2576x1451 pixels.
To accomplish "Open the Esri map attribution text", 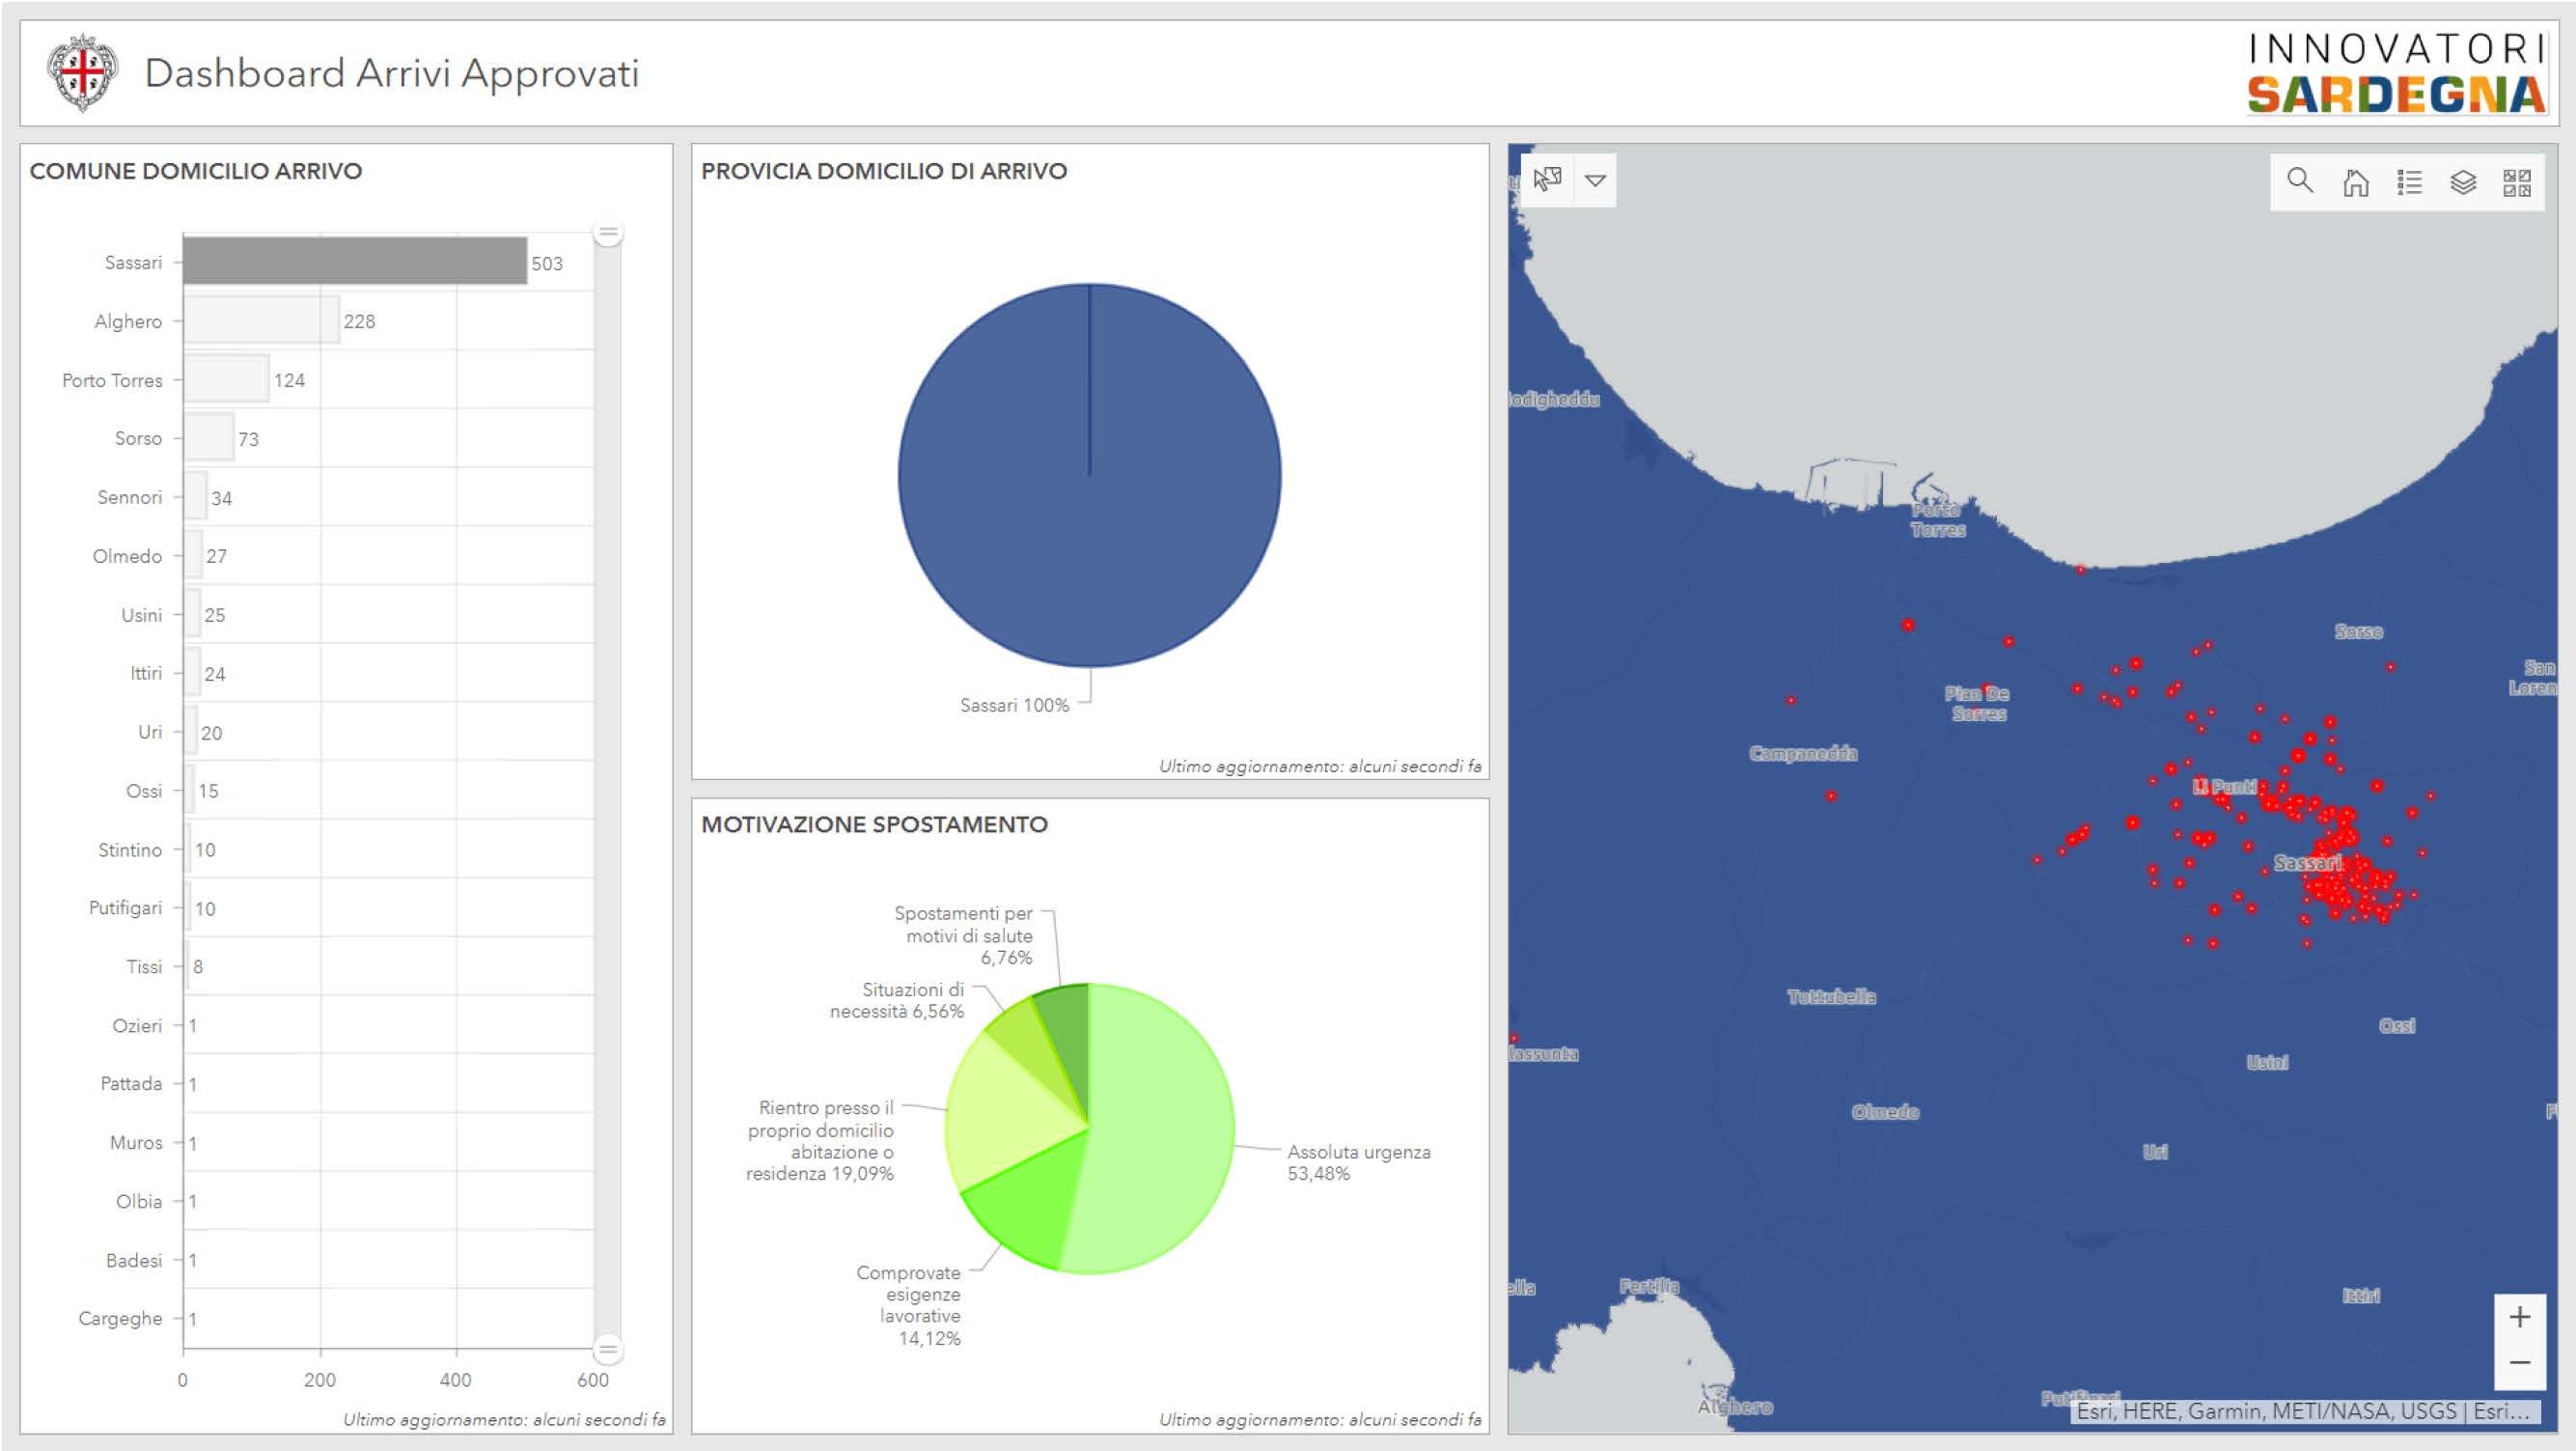I will click(2305, 1410).
